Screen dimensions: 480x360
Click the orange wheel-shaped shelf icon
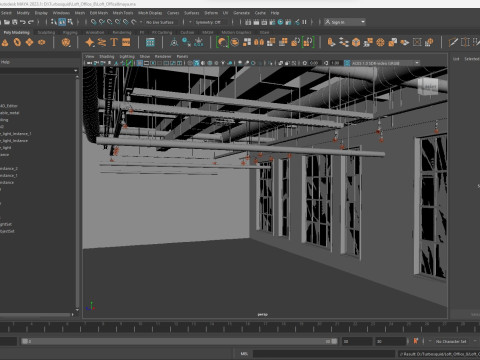coord(380,42)
